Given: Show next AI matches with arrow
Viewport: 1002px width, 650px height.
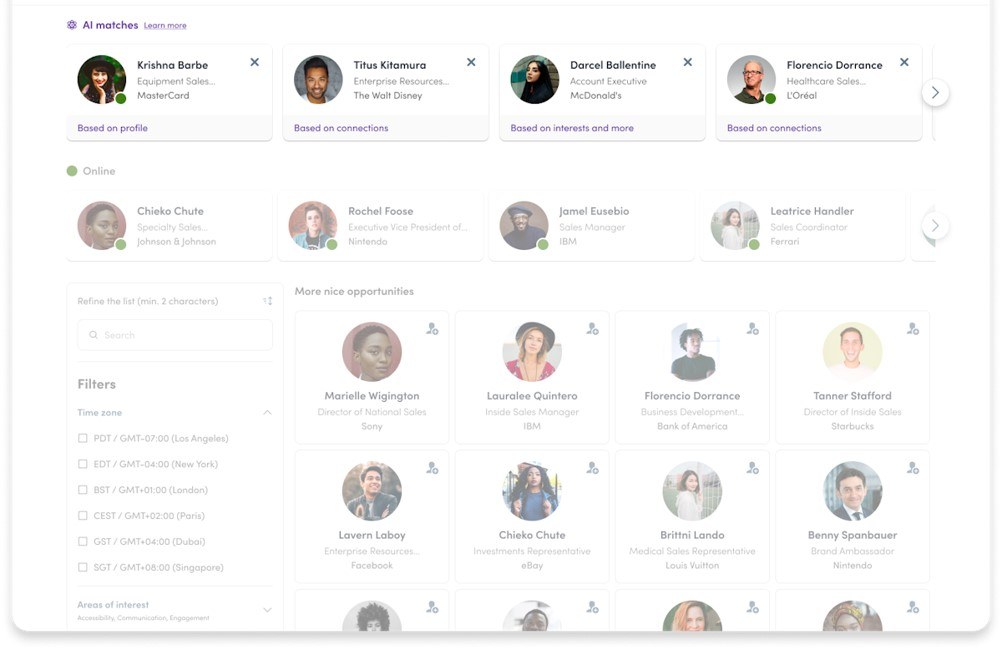Looking at the screenshot, I should [x=935, y=92].
